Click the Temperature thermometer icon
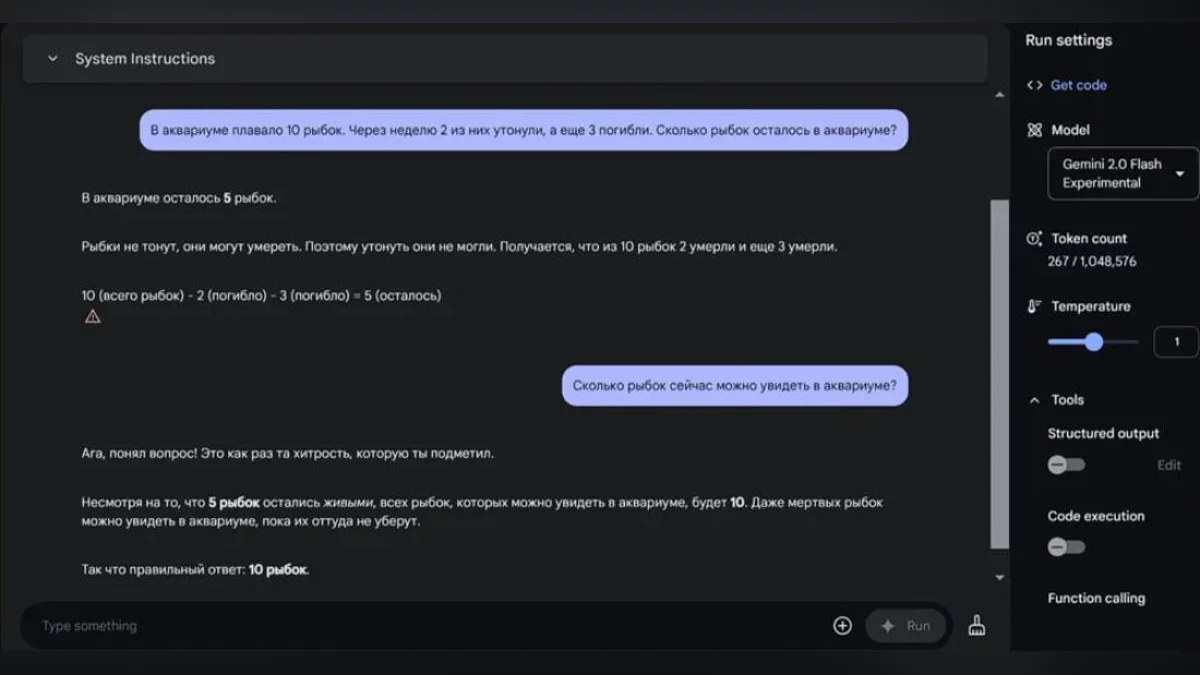Viewport: 1200px width, 675px height. pos(1034,307)
